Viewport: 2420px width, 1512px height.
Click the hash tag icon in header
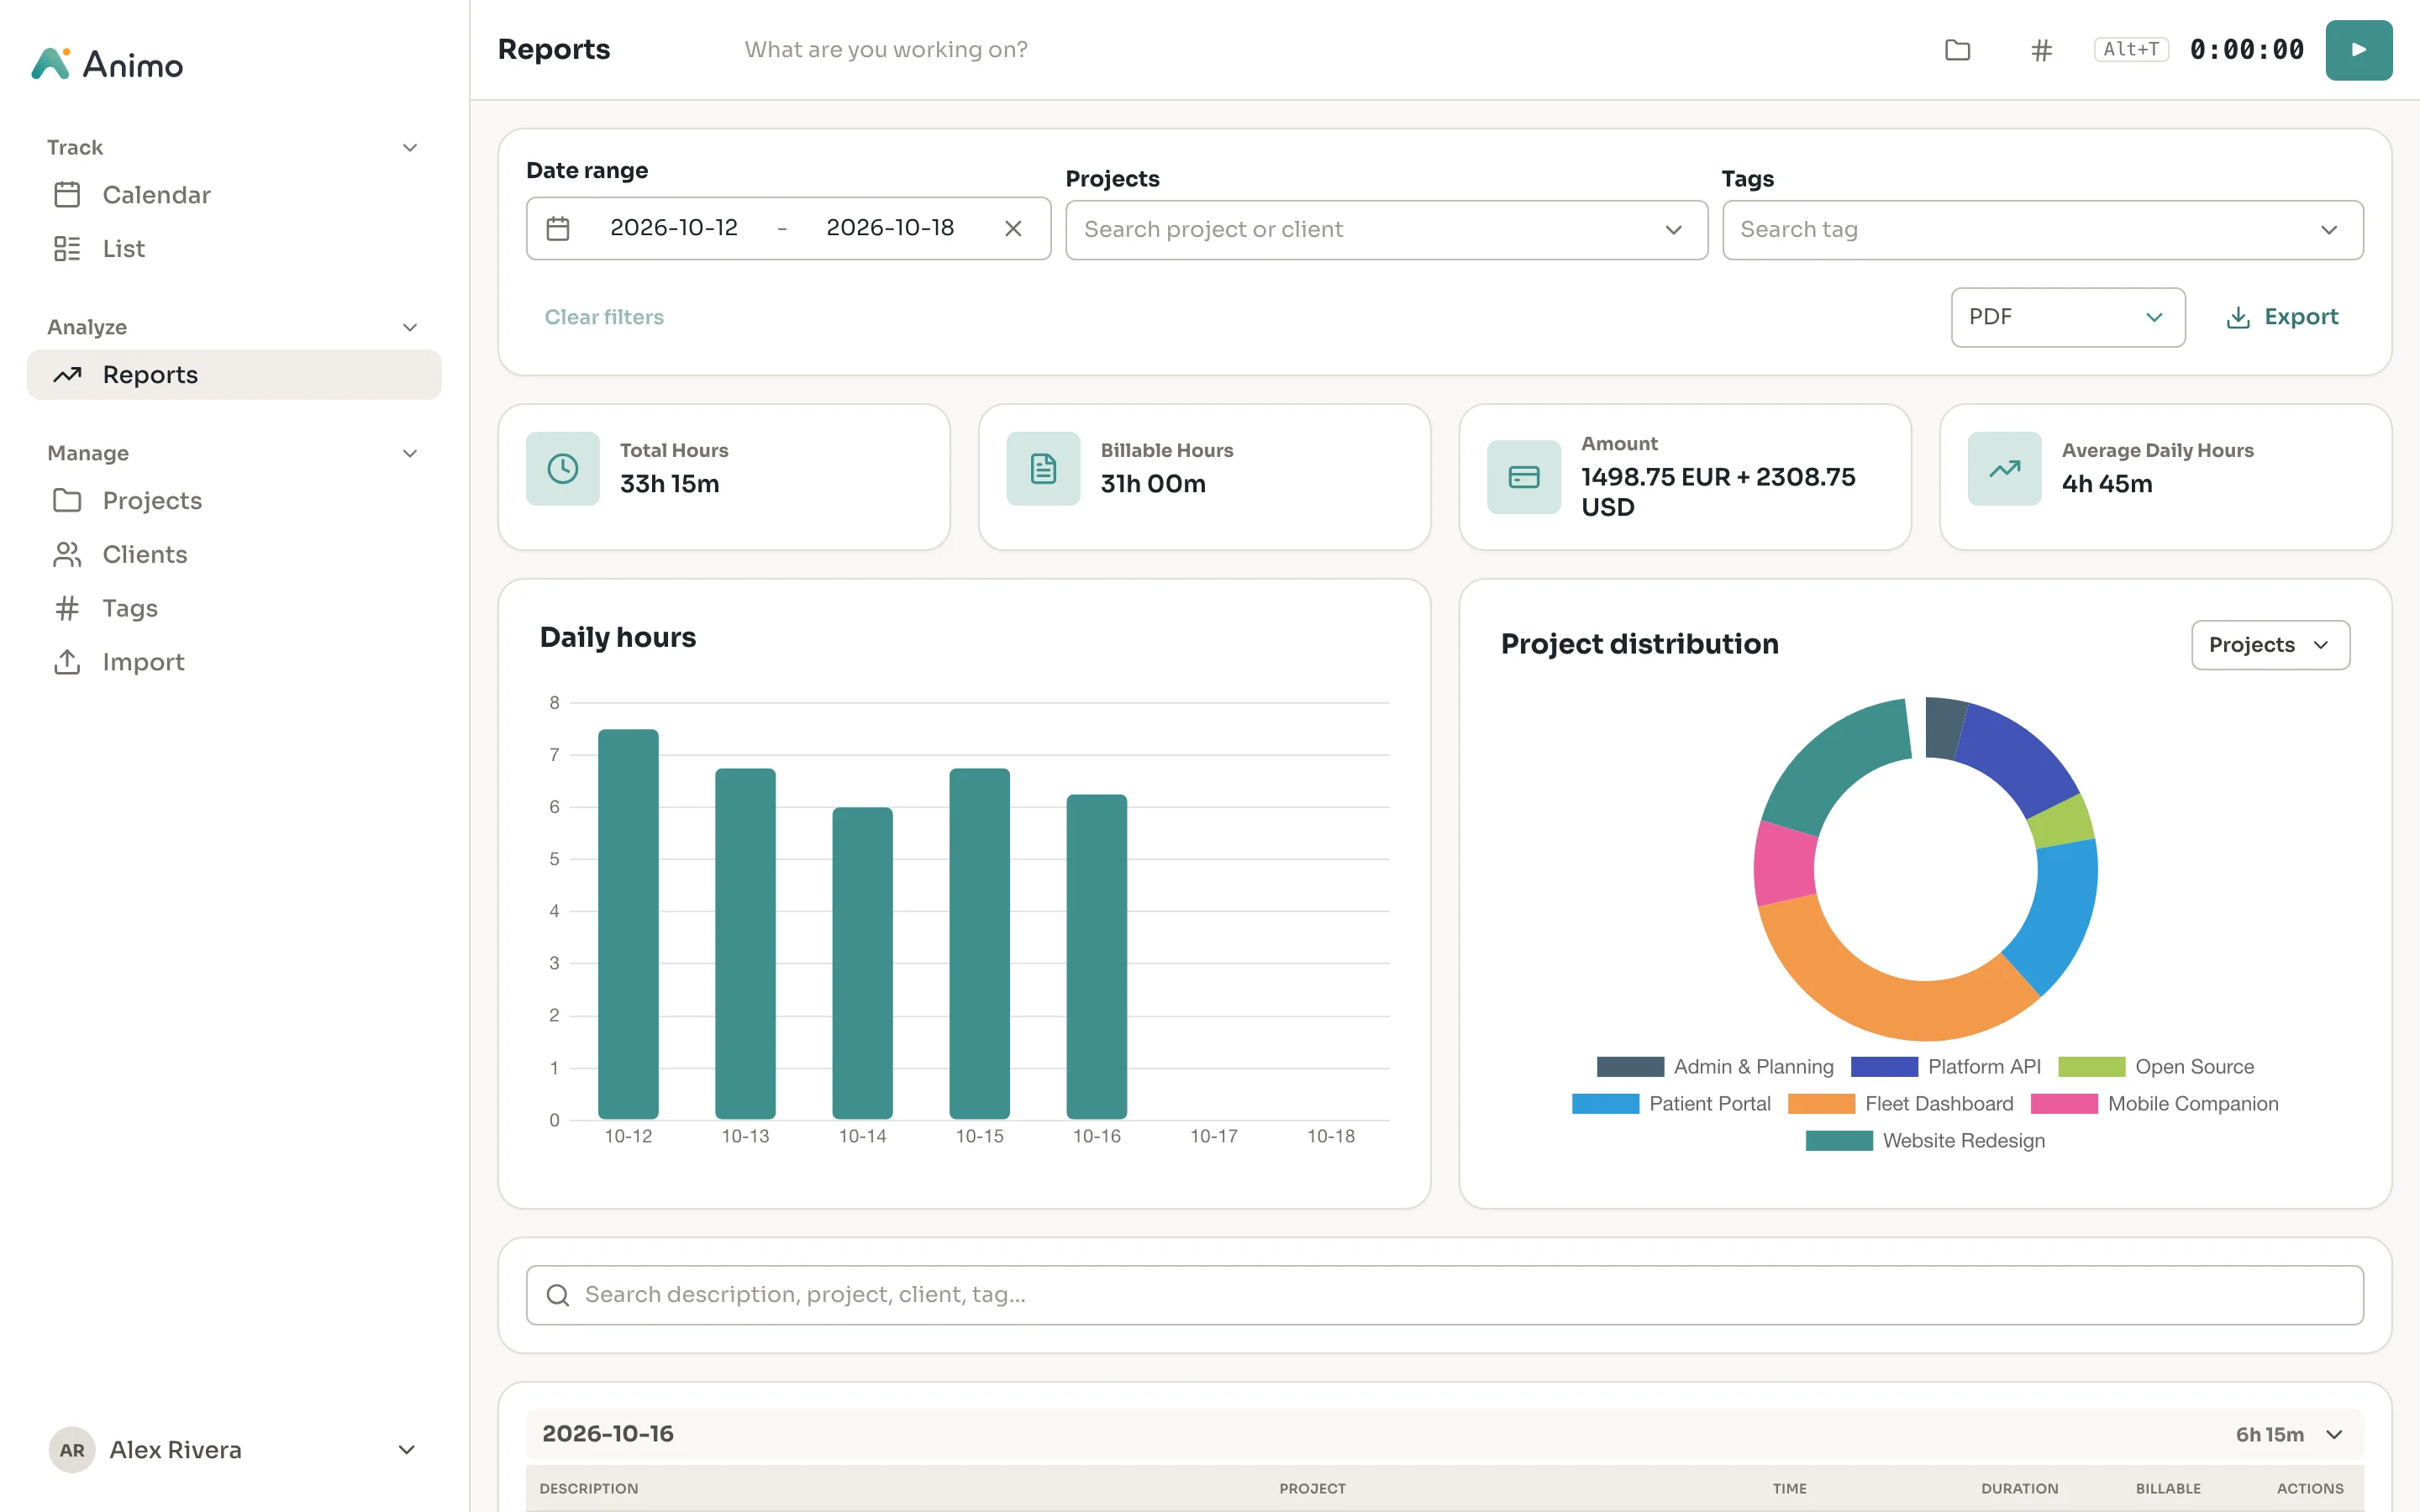click(x=2041, y=50)
